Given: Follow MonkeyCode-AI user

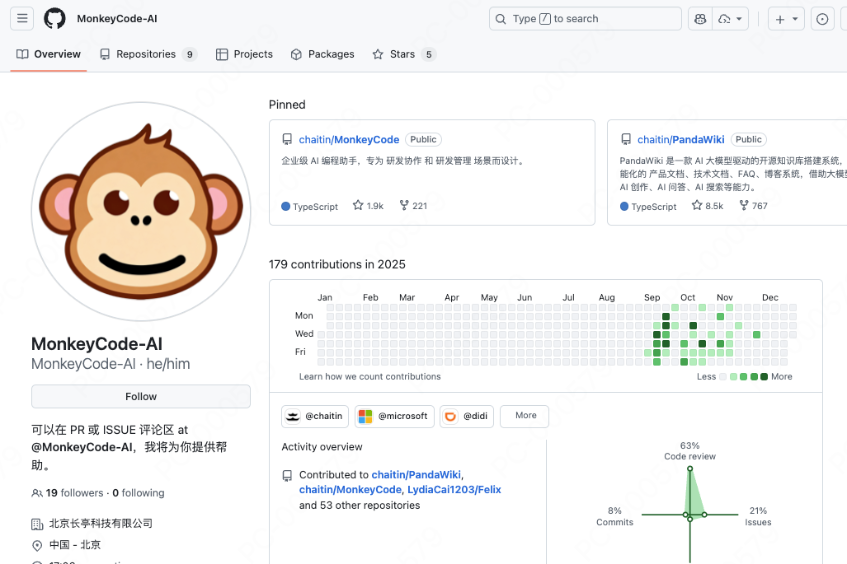Looking at the screenshot, I should point(141,397).
